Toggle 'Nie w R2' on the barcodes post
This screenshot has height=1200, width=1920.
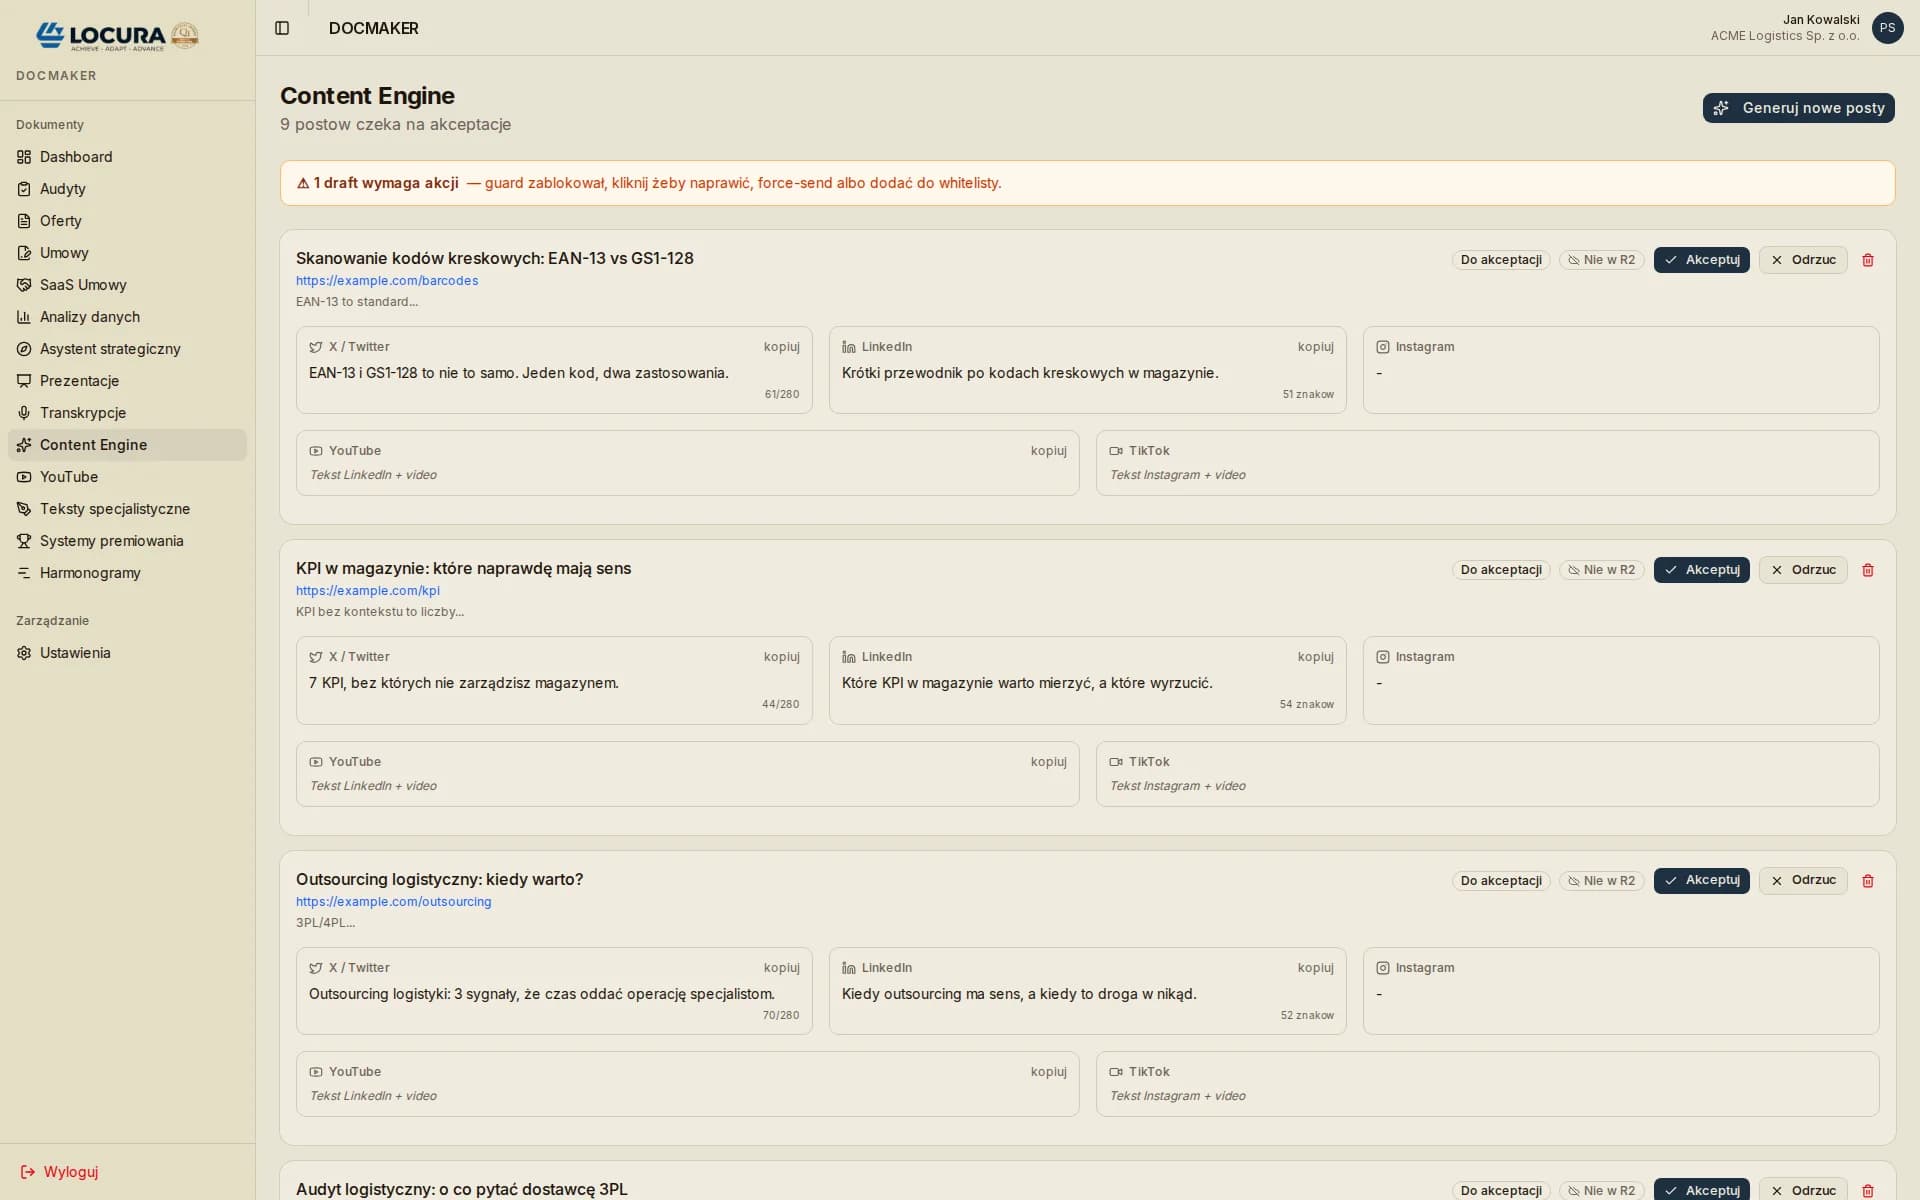pos(1601,259)
